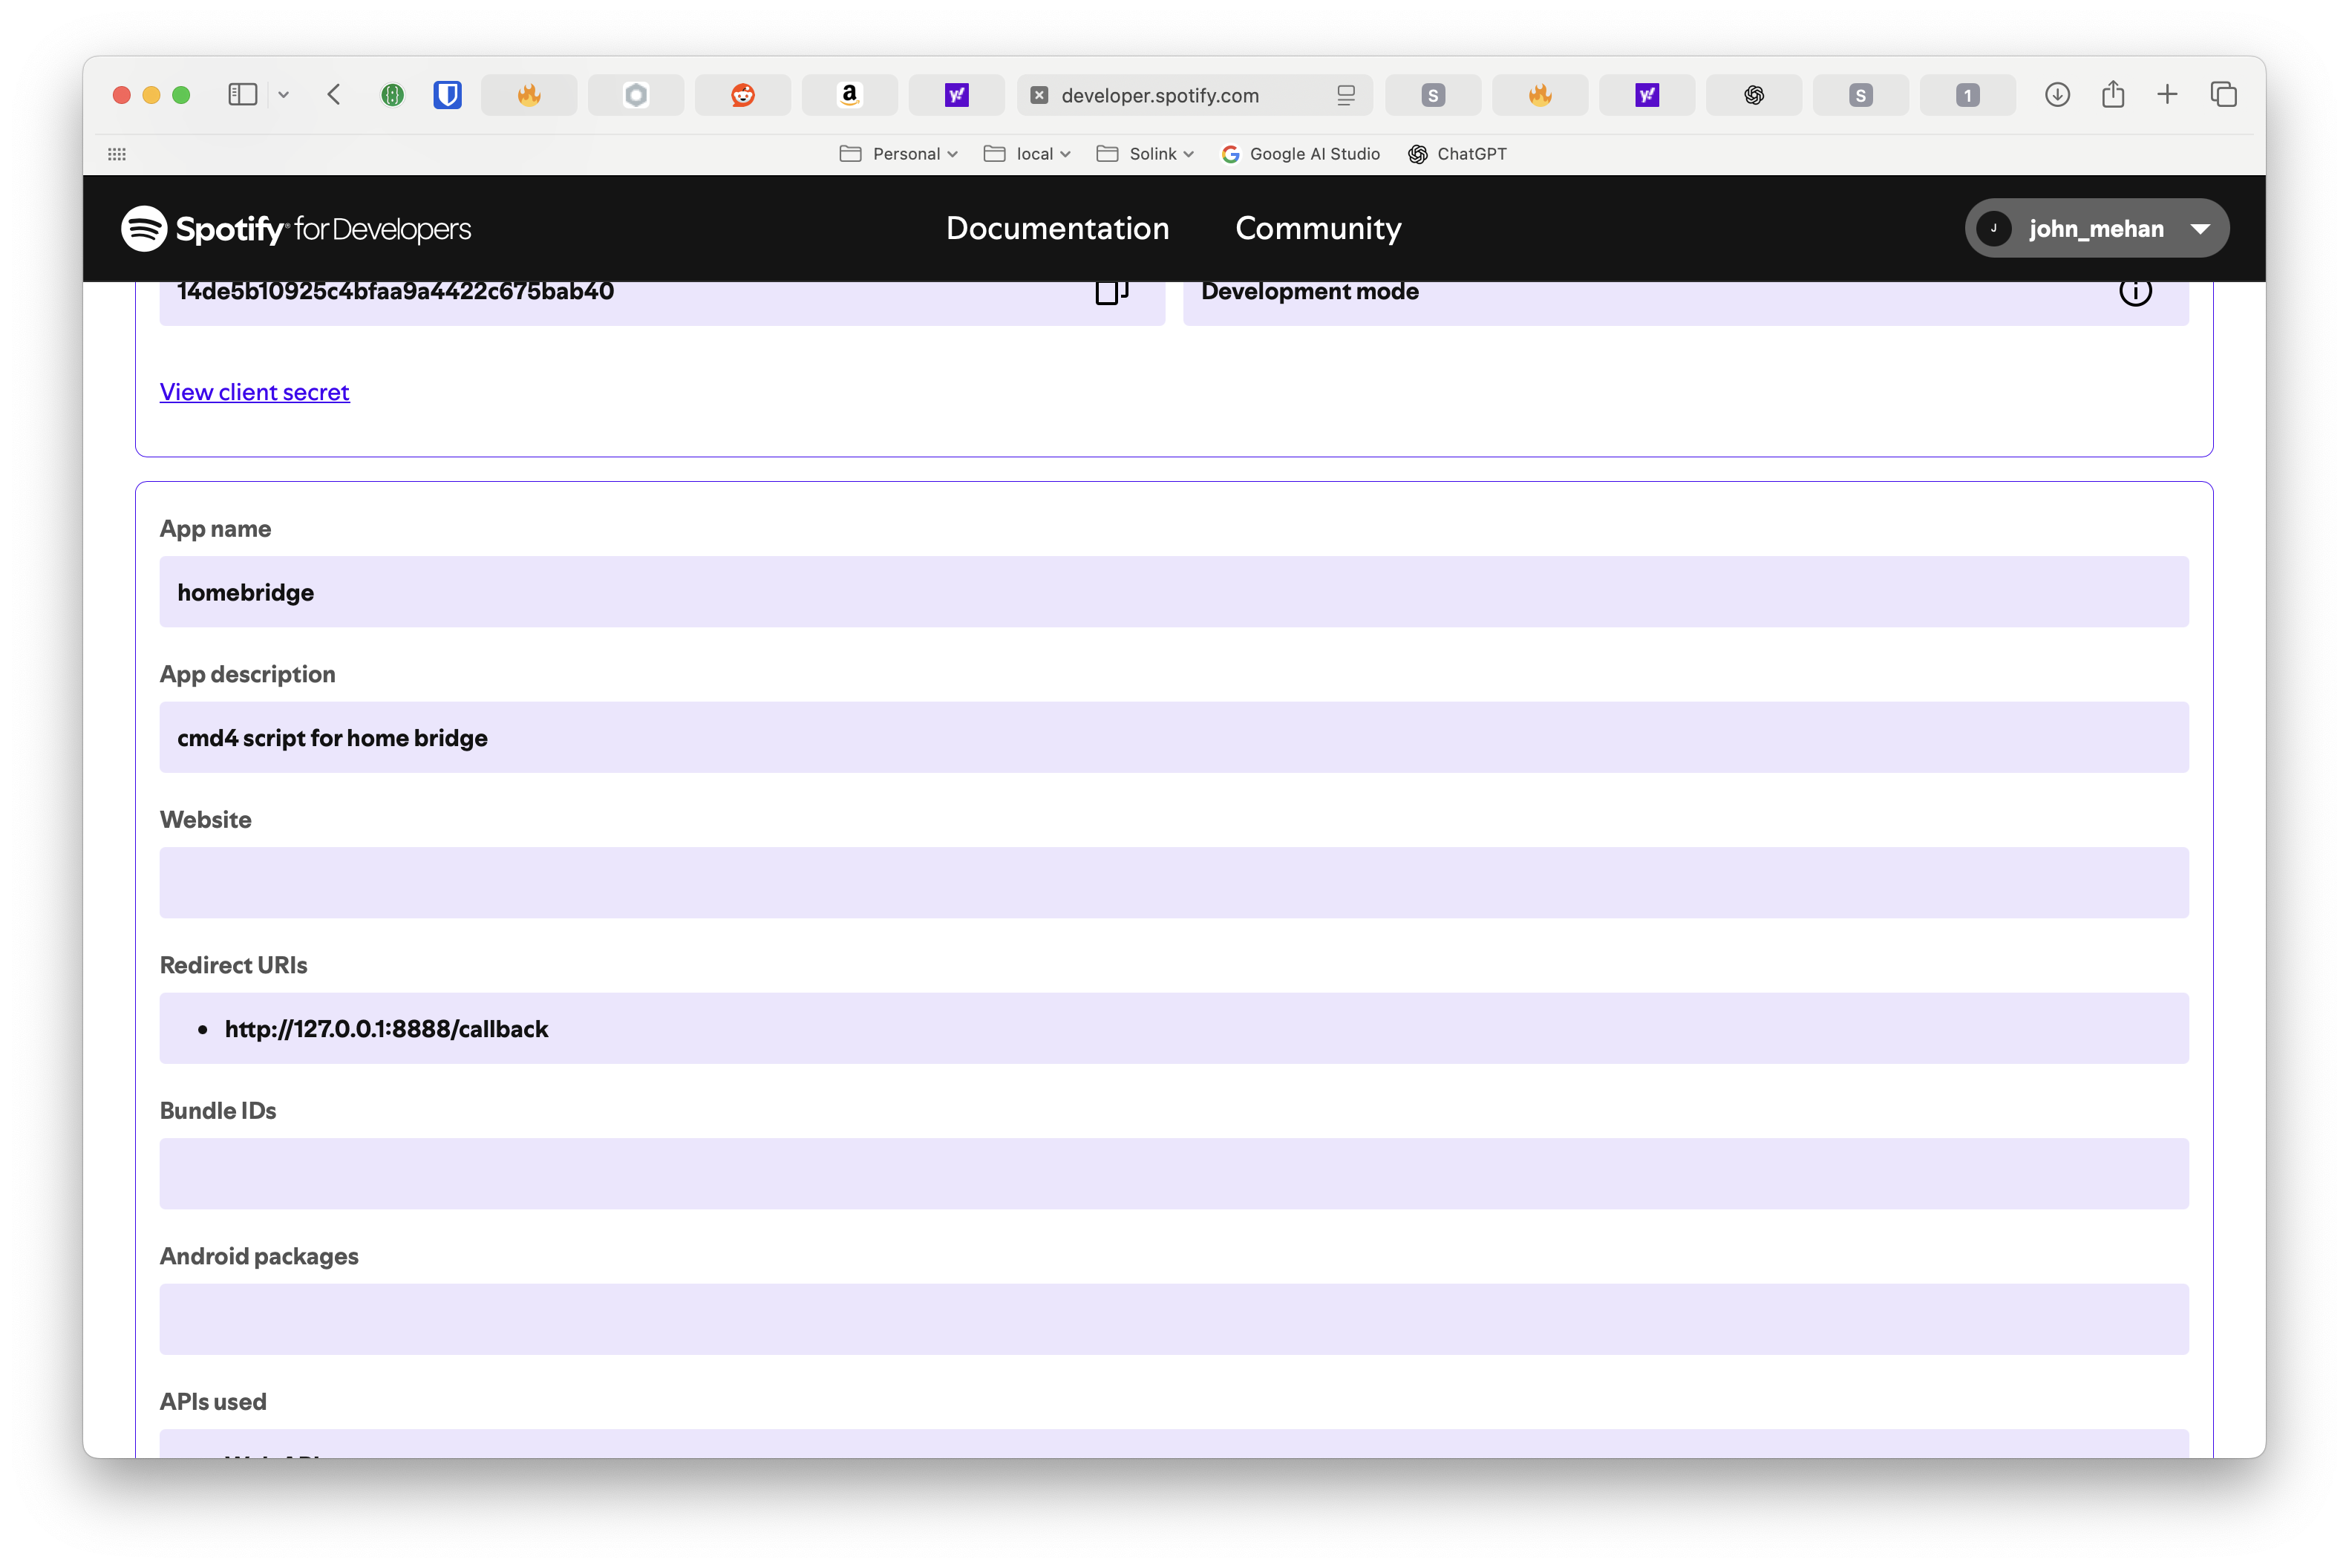The image size is (2349, 1568).
Task: Show tab overview icon
Action: 2223,95
